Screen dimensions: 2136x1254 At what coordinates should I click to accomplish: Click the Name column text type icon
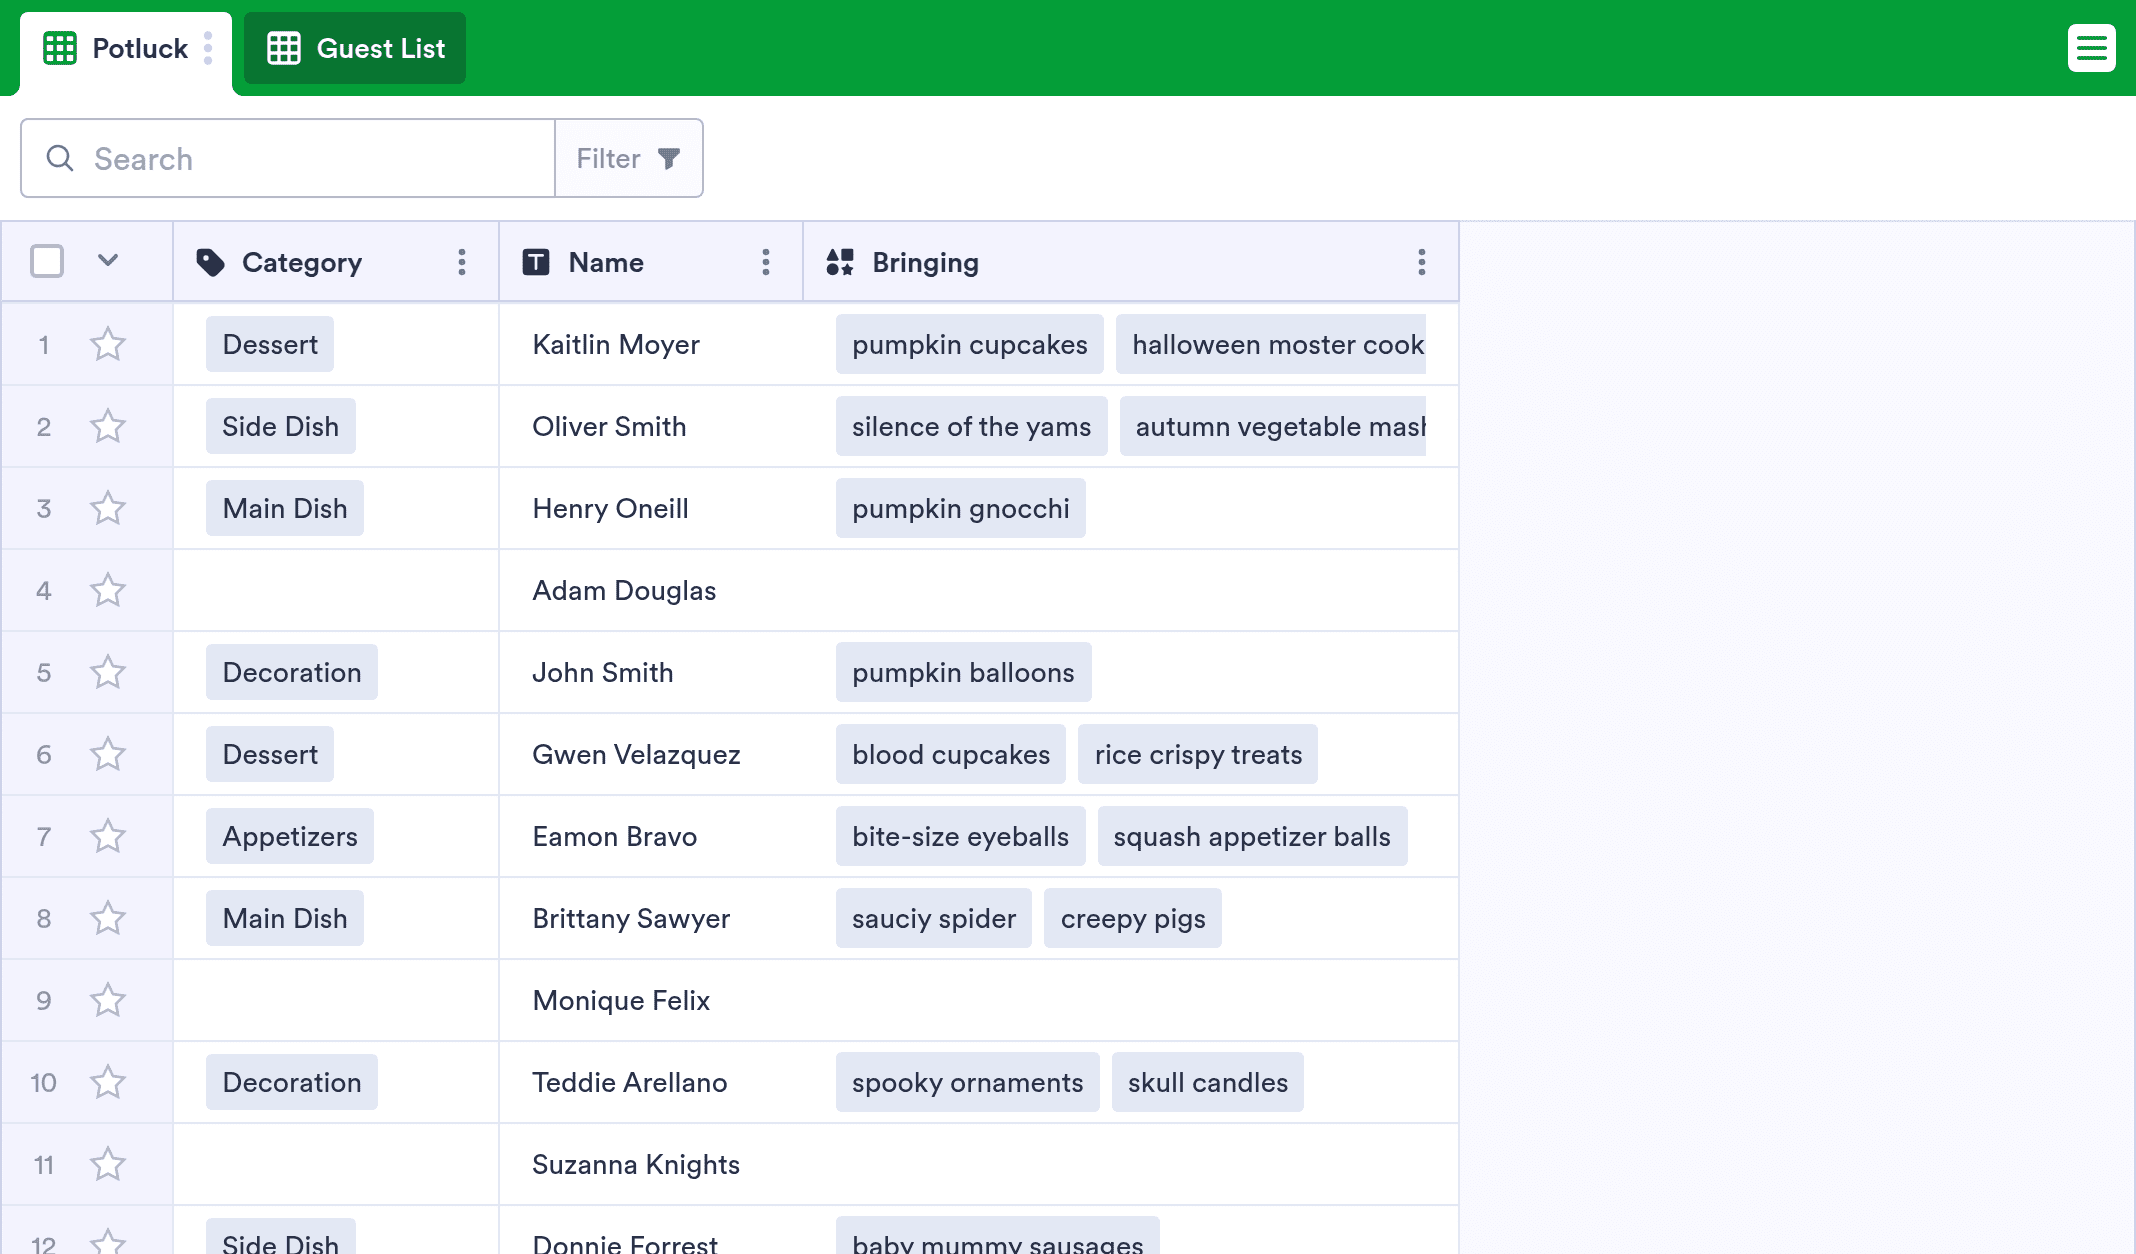click(x=536, y=262)
